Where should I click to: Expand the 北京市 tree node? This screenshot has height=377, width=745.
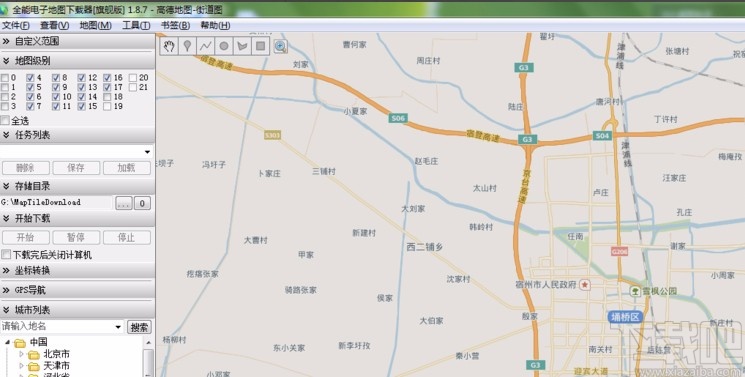click(21, 354)
